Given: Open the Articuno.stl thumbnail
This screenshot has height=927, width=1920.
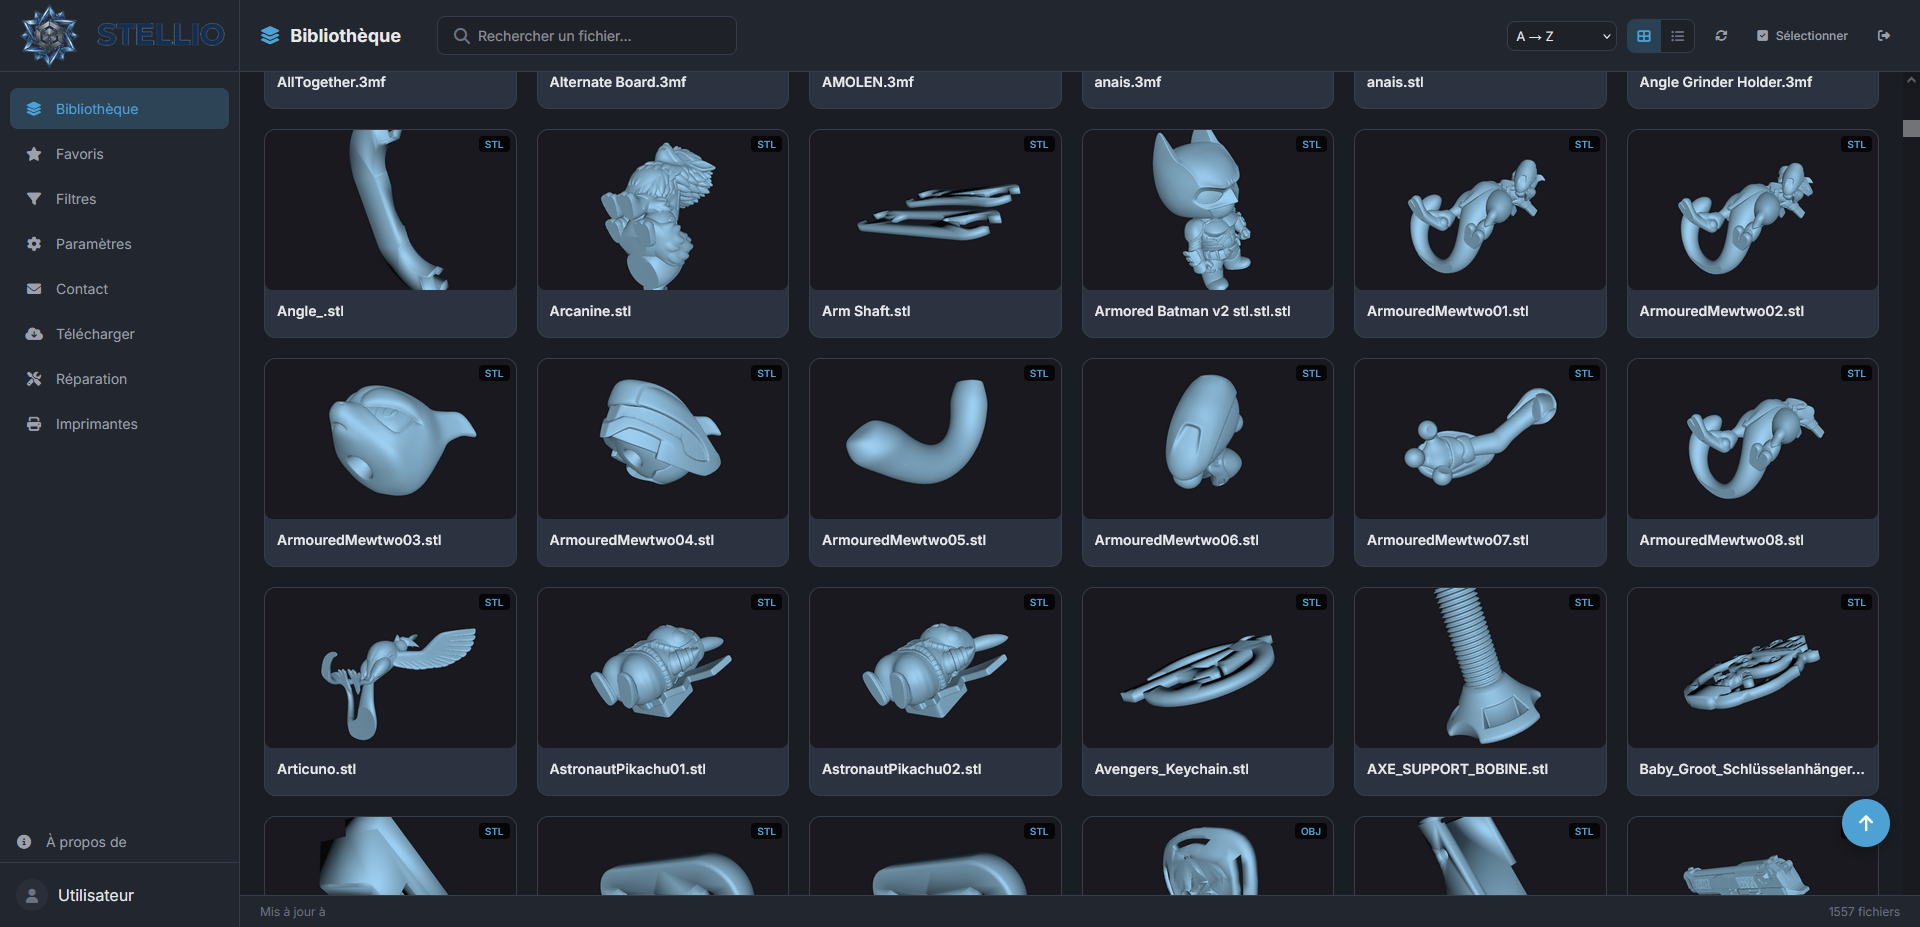Looking at the screenshot, I should (390, 668).
